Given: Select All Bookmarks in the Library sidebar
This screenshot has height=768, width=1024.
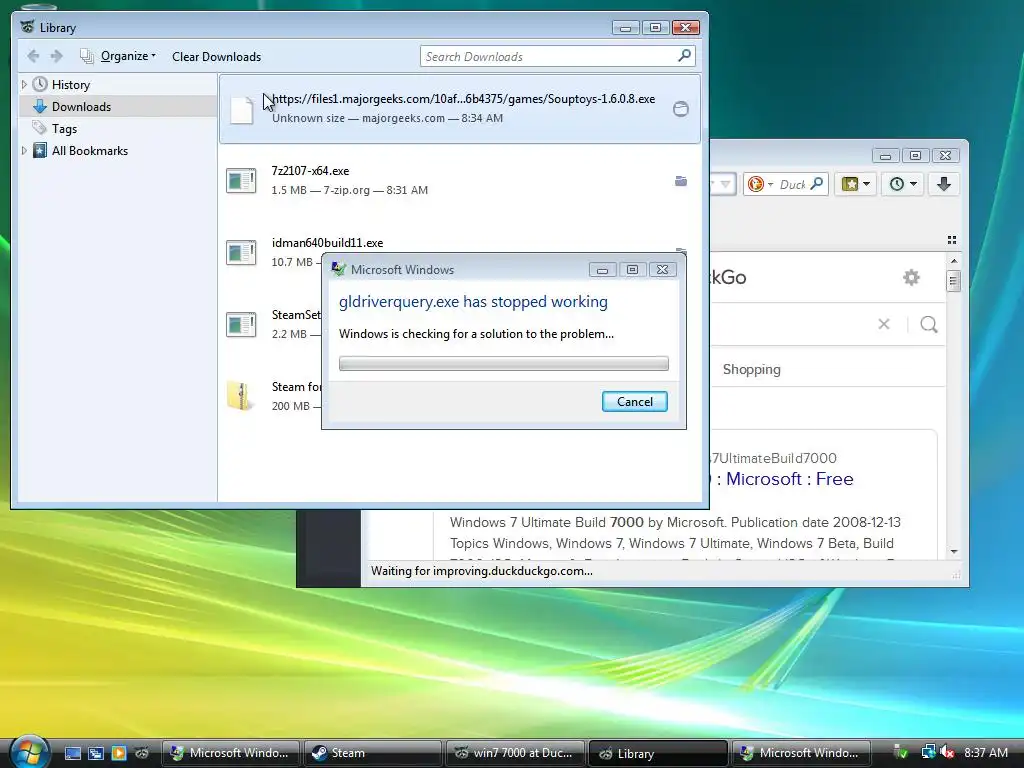Looking at the screenshot, I should point(89,151).
